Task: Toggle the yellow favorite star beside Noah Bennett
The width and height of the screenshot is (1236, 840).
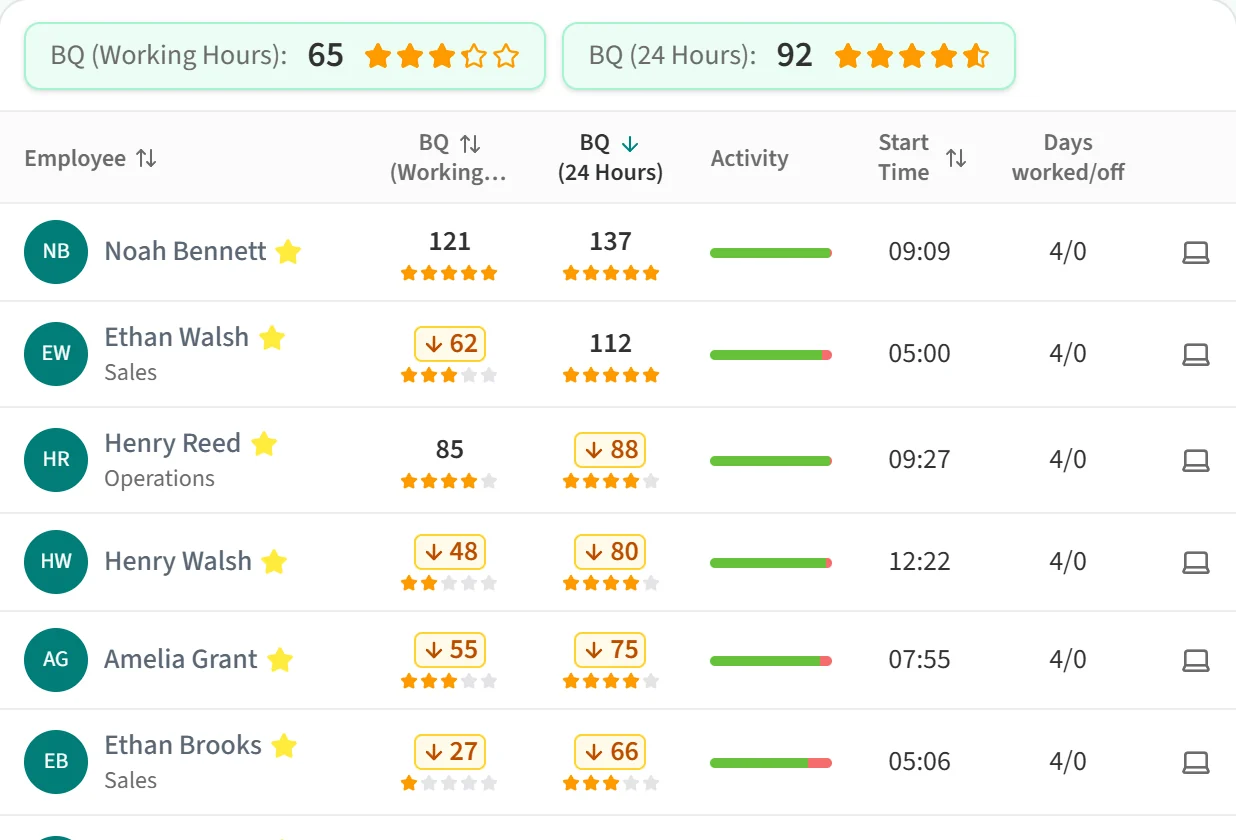Action: point(288,252)
